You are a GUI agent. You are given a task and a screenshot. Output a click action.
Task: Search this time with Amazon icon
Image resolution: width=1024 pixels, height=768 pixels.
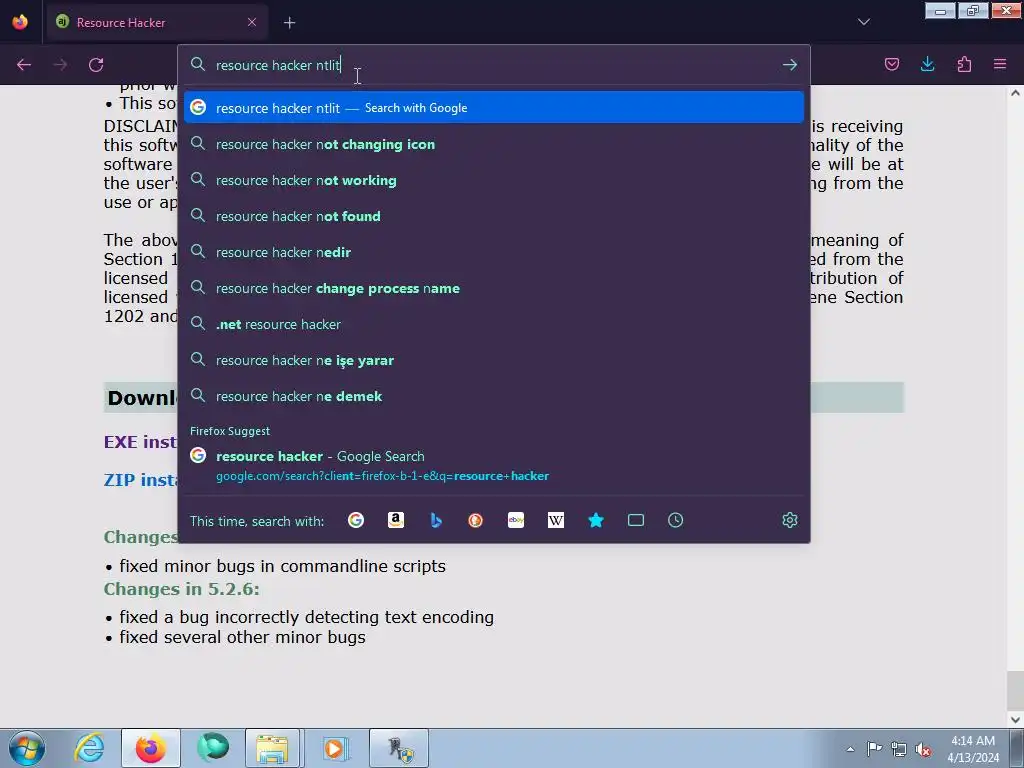pos(396,520)
